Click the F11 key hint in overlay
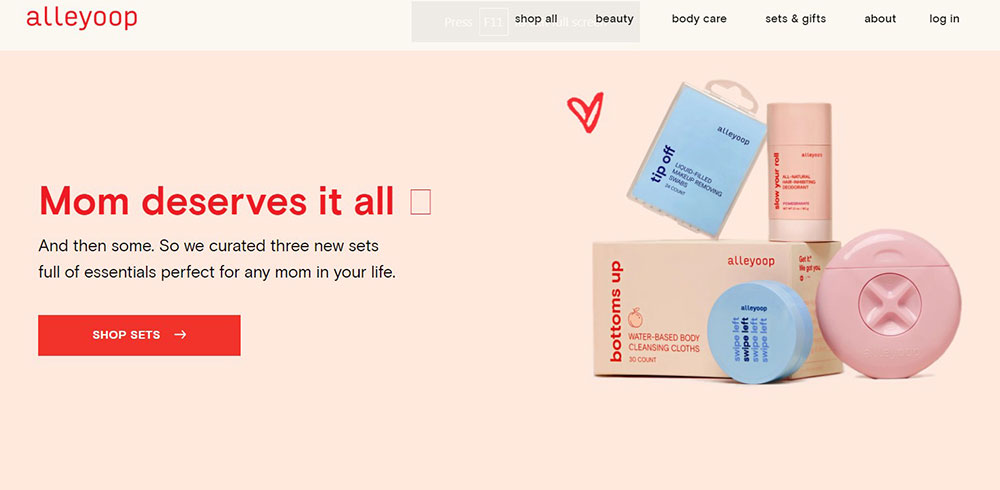 click(x=494, y=22)
